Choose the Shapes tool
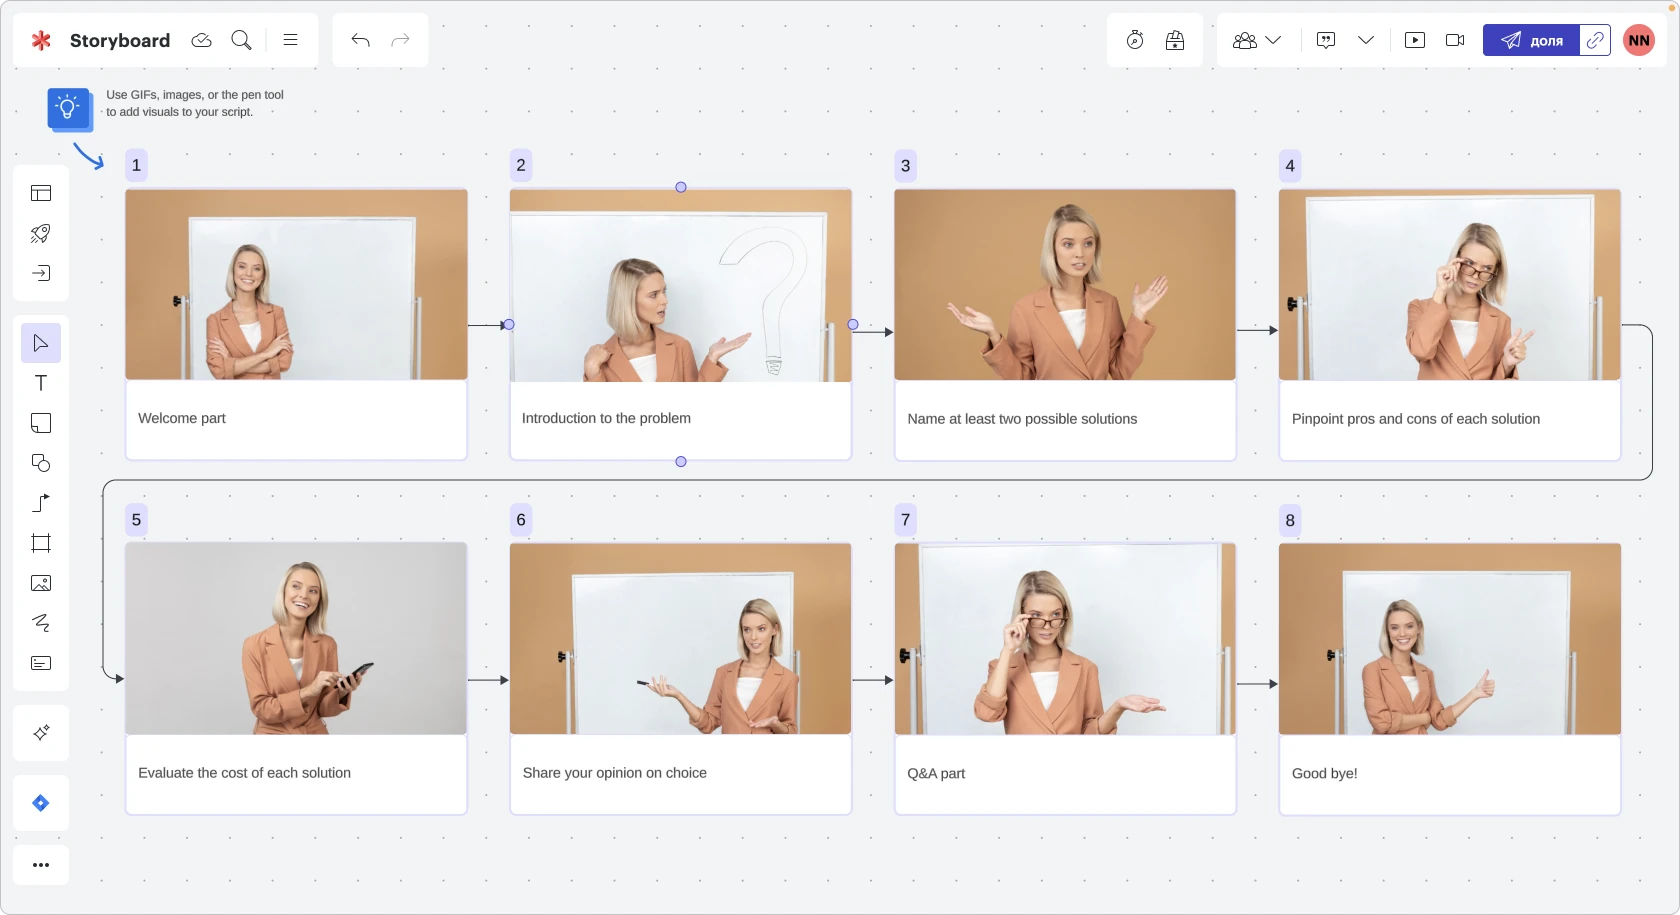This screenshot has width=1680, height=915. click(x=41, y=463)
